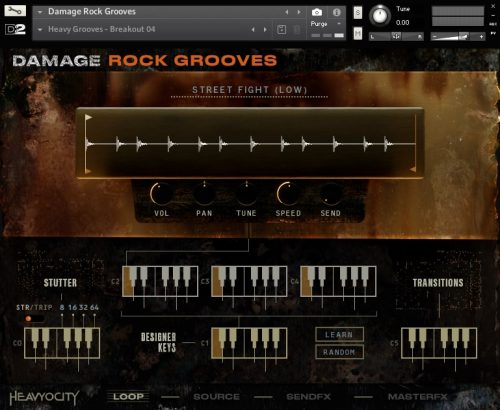The height and width of the screenshot is (410, 500).
Task: Open the Damage Rock Grooves instrument dropdown arrow
Action: point(40,12)
